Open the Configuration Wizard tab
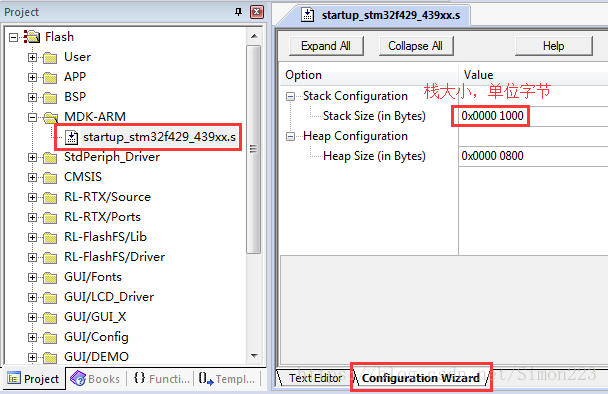Screen dimensions: 608x394 pos(421,378)
